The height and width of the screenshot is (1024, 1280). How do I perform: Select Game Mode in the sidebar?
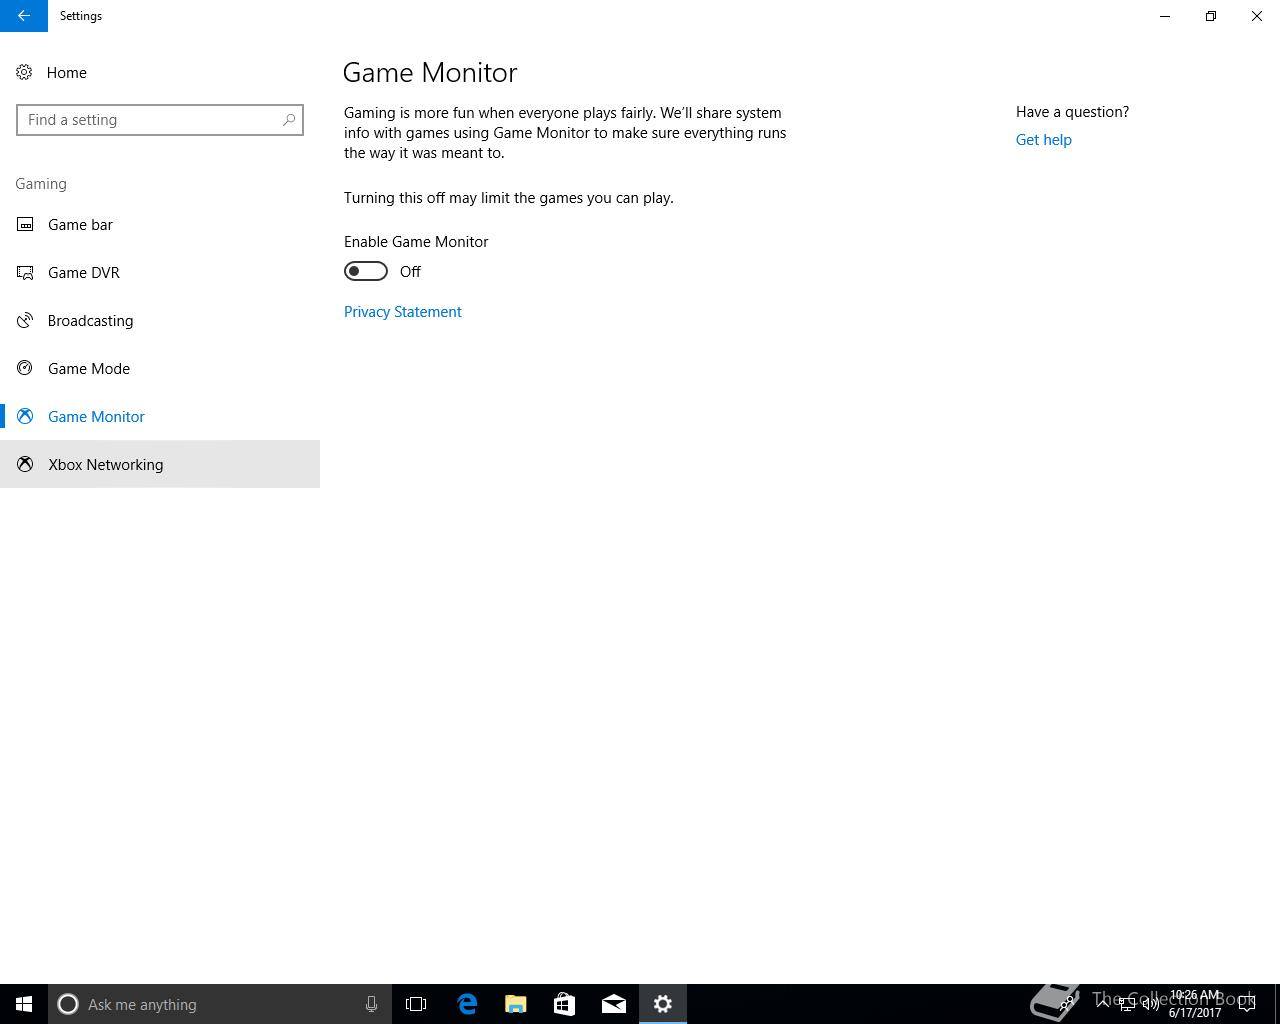160,368
